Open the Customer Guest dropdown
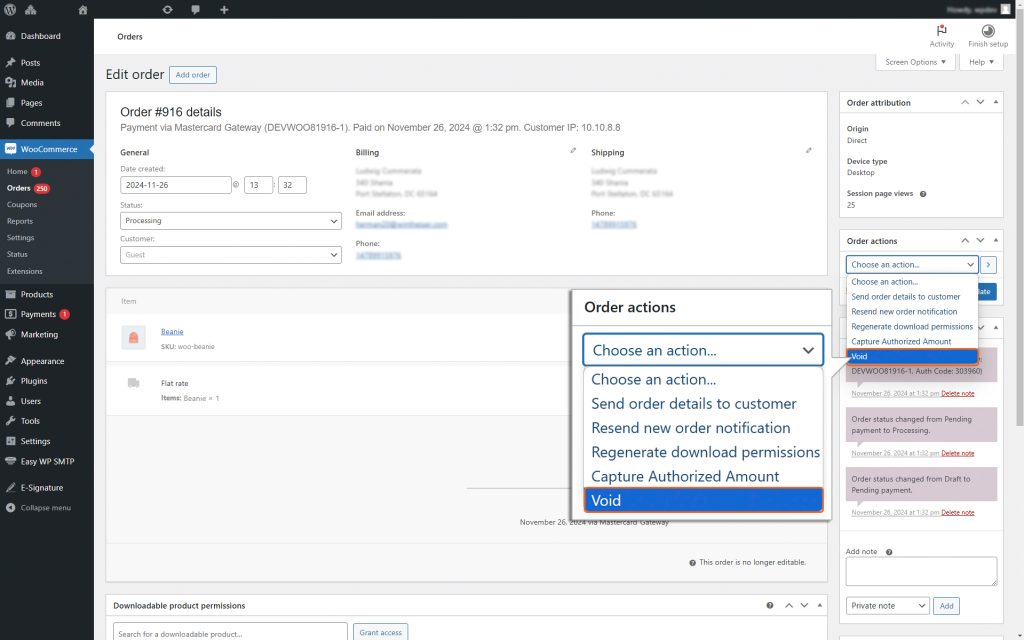The width and height of the screenshot is (1024, 640). pyautogui.click(x=231, y=255)
